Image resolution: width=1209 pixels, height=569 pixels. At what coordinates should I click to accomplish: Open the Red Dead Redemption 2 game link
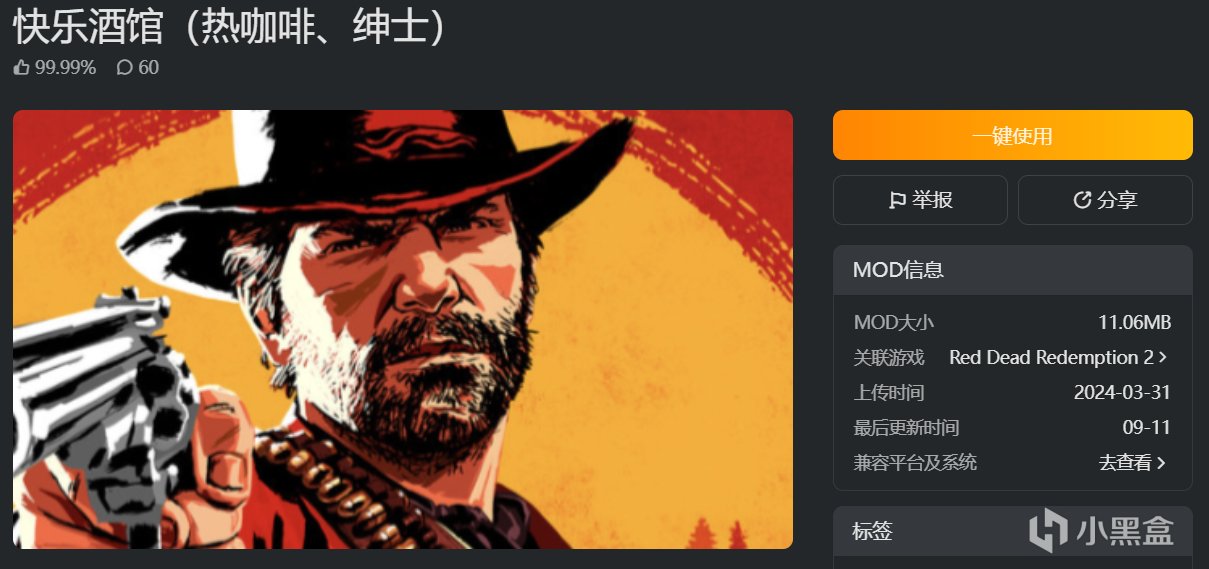(x=1051, y=357)
